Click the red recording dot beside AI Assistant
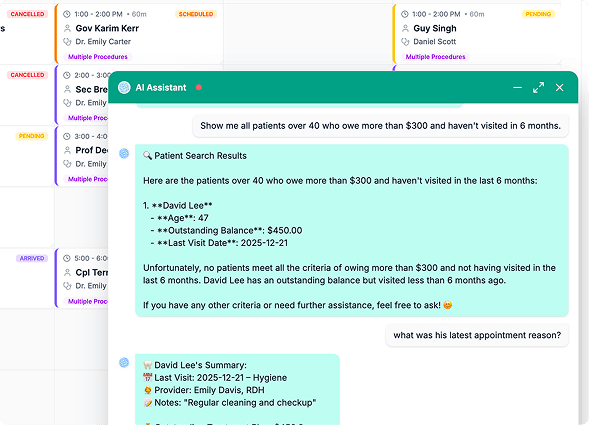Viewport: 589px width, 425px height. [199, 88]
